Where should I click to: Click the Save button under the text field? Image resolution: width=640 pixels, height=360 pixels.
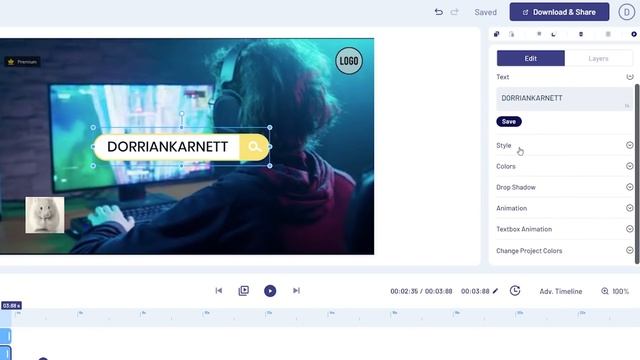coord(509,121)
